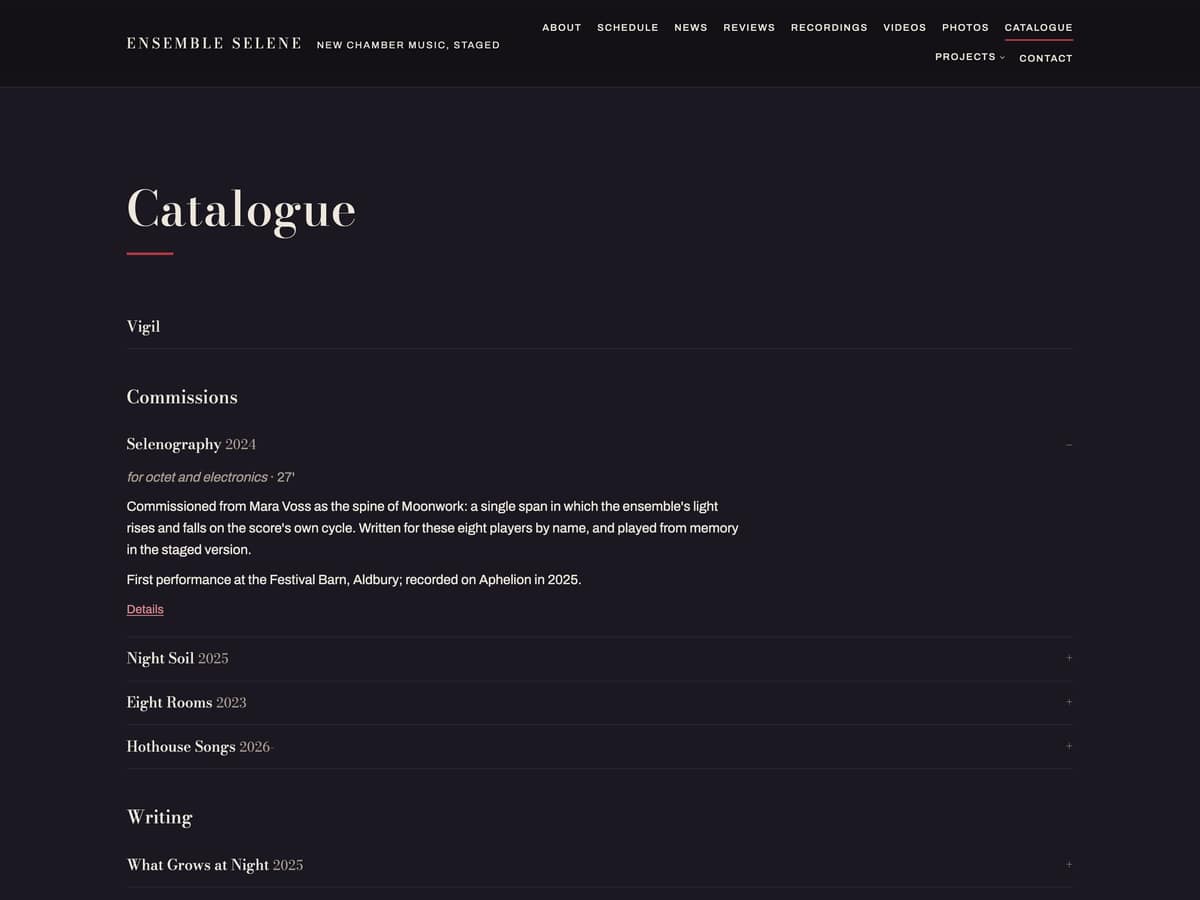Screen dimensions: 1200x900
Task: Follow the Details link under Selenography
Action: pyautogui.click(x=145, y=609)
